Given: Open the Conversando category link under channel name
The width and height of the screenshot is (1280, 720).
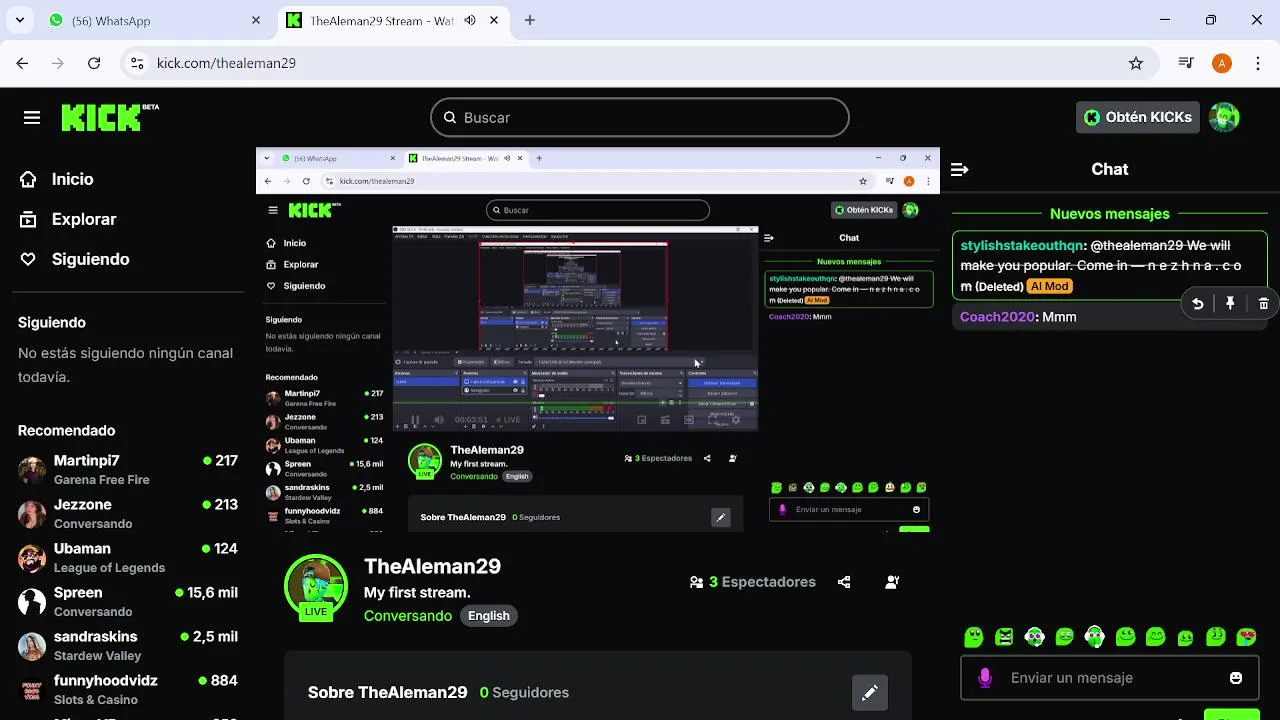Looking at the screenshot, I should pos(408,616).
